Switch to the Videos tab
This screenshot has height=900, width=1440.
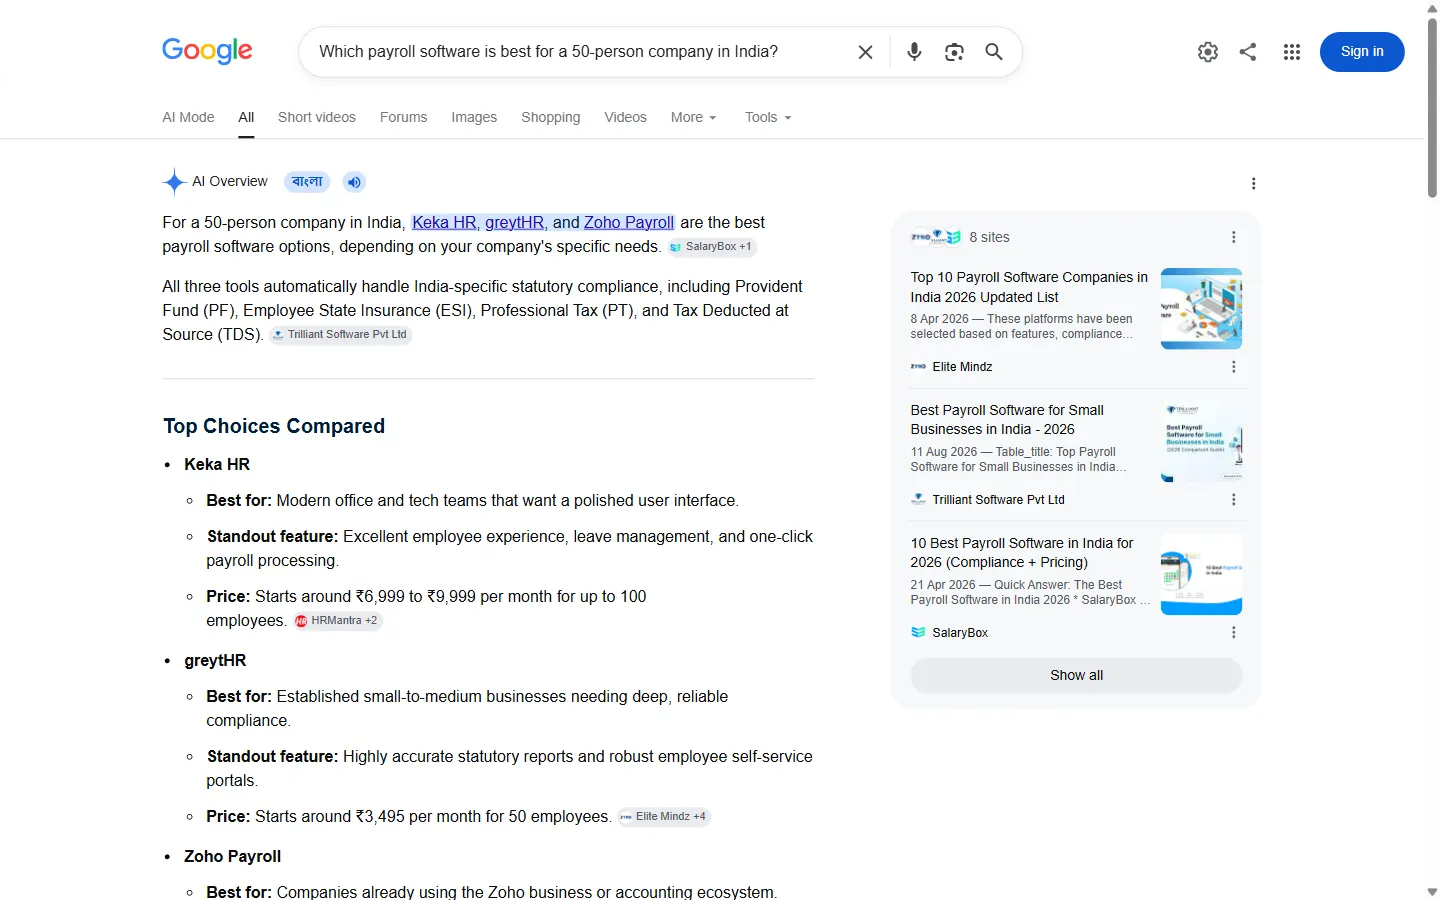(x=625, y=117)
